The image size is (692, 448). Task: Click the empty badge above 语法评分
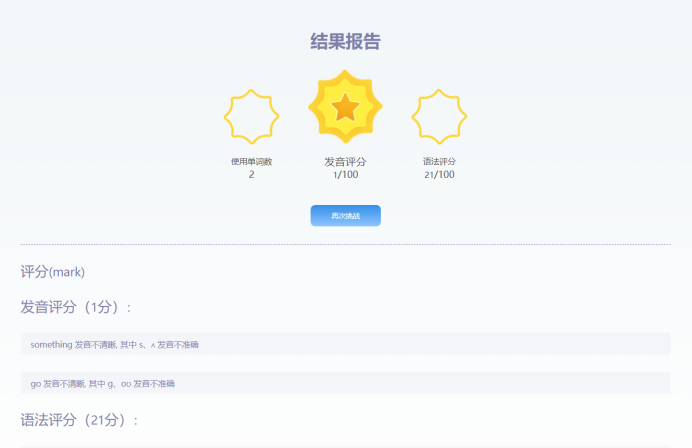click(x=439, y=117)
